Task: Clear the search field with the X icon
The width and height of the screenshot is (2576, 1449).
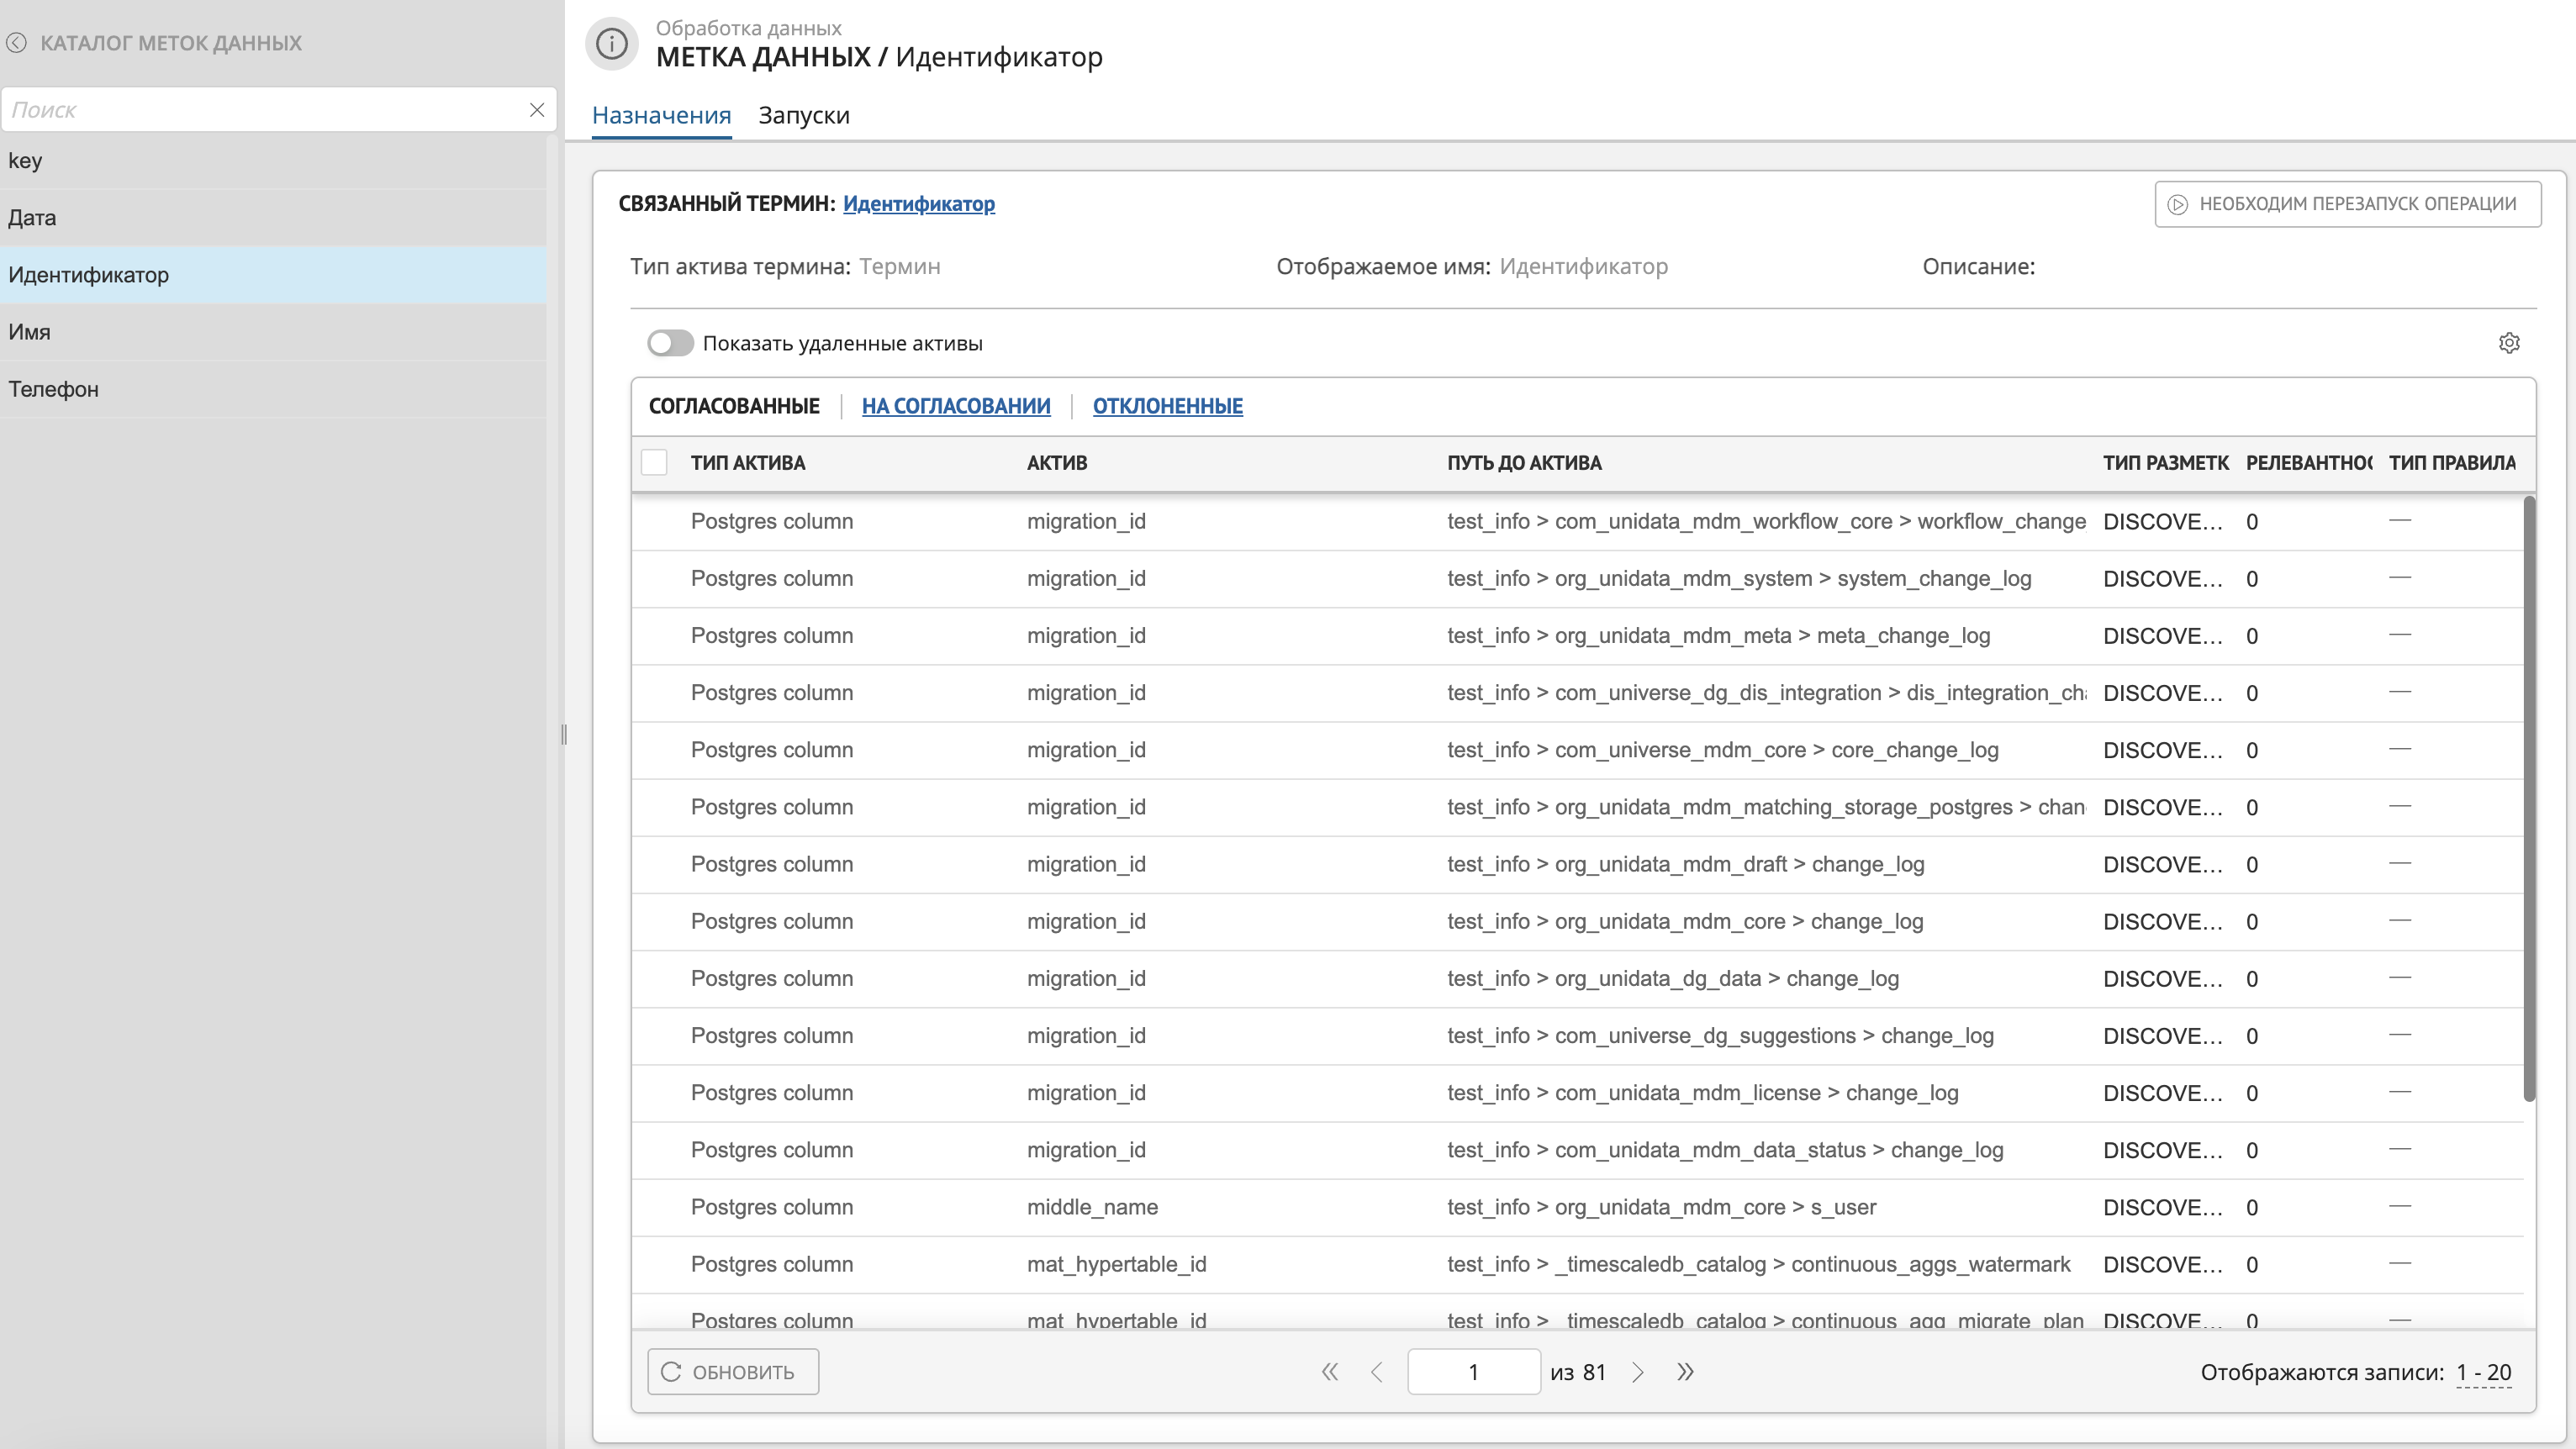Action: tap(537, 110)
